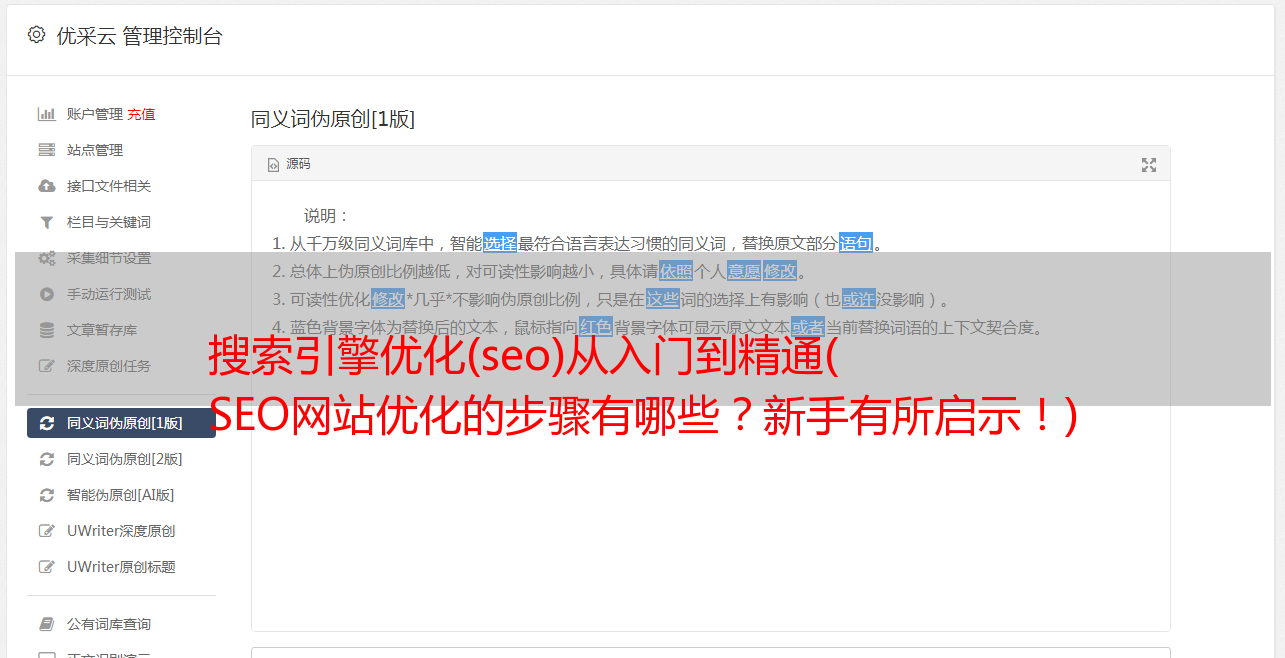Image resolution: width=1285 pixels, height=658 pixels.
Task: Click the gear icon beside 优采云 管理控制台
Action: pyautogui.click(x=37, y=35)
